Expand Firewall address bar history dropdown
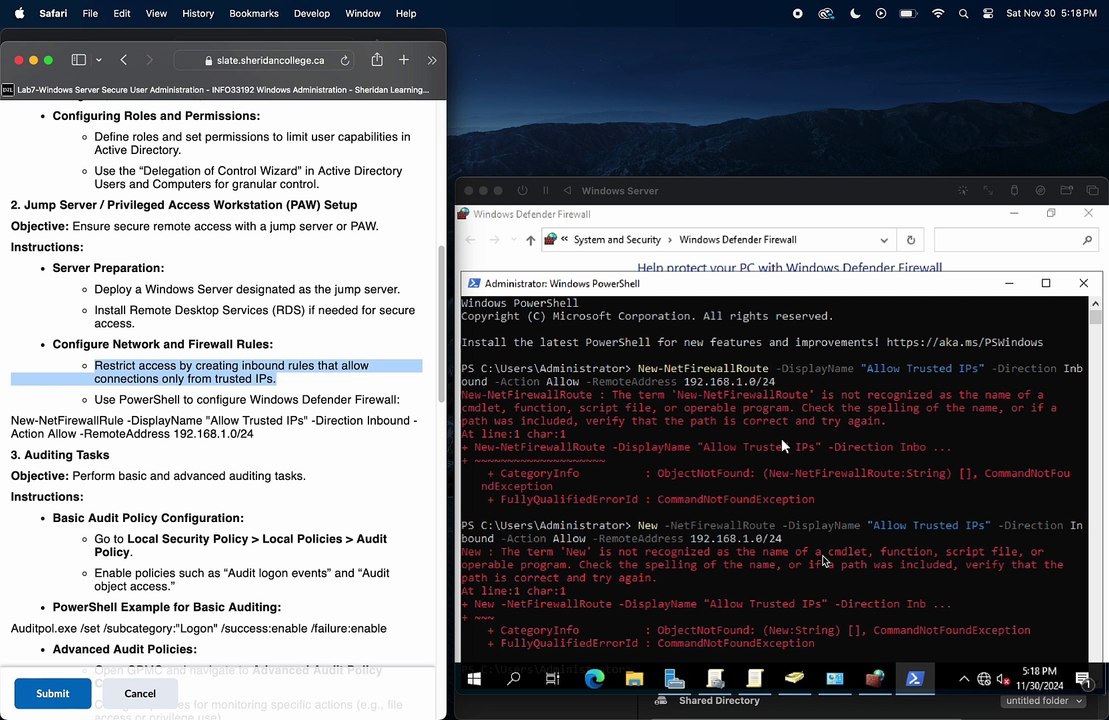Image resolution: width=1109 pixels, height=720 pixels. (x=884, y=240)
